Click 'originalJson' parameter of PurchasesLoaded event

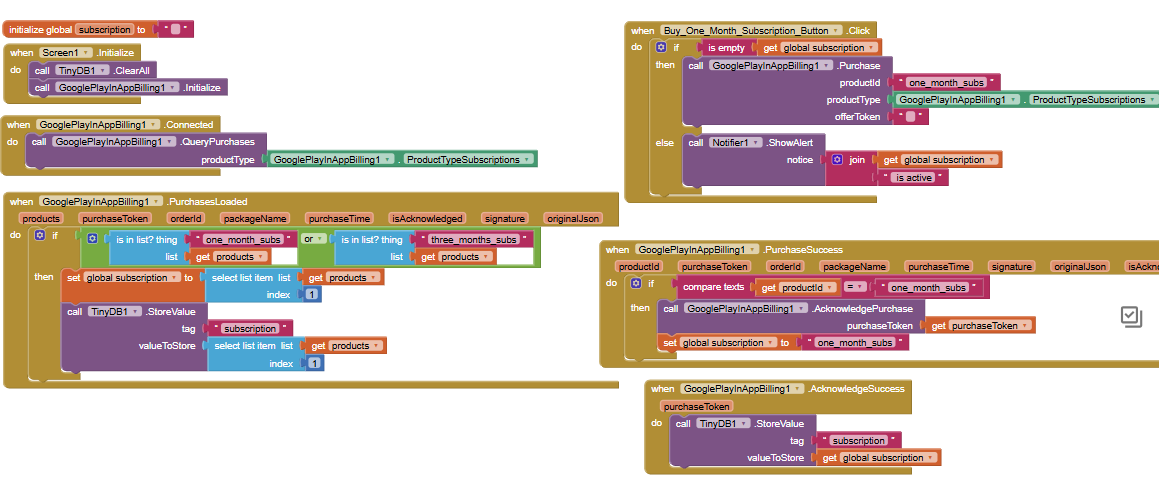pos(572,219)
